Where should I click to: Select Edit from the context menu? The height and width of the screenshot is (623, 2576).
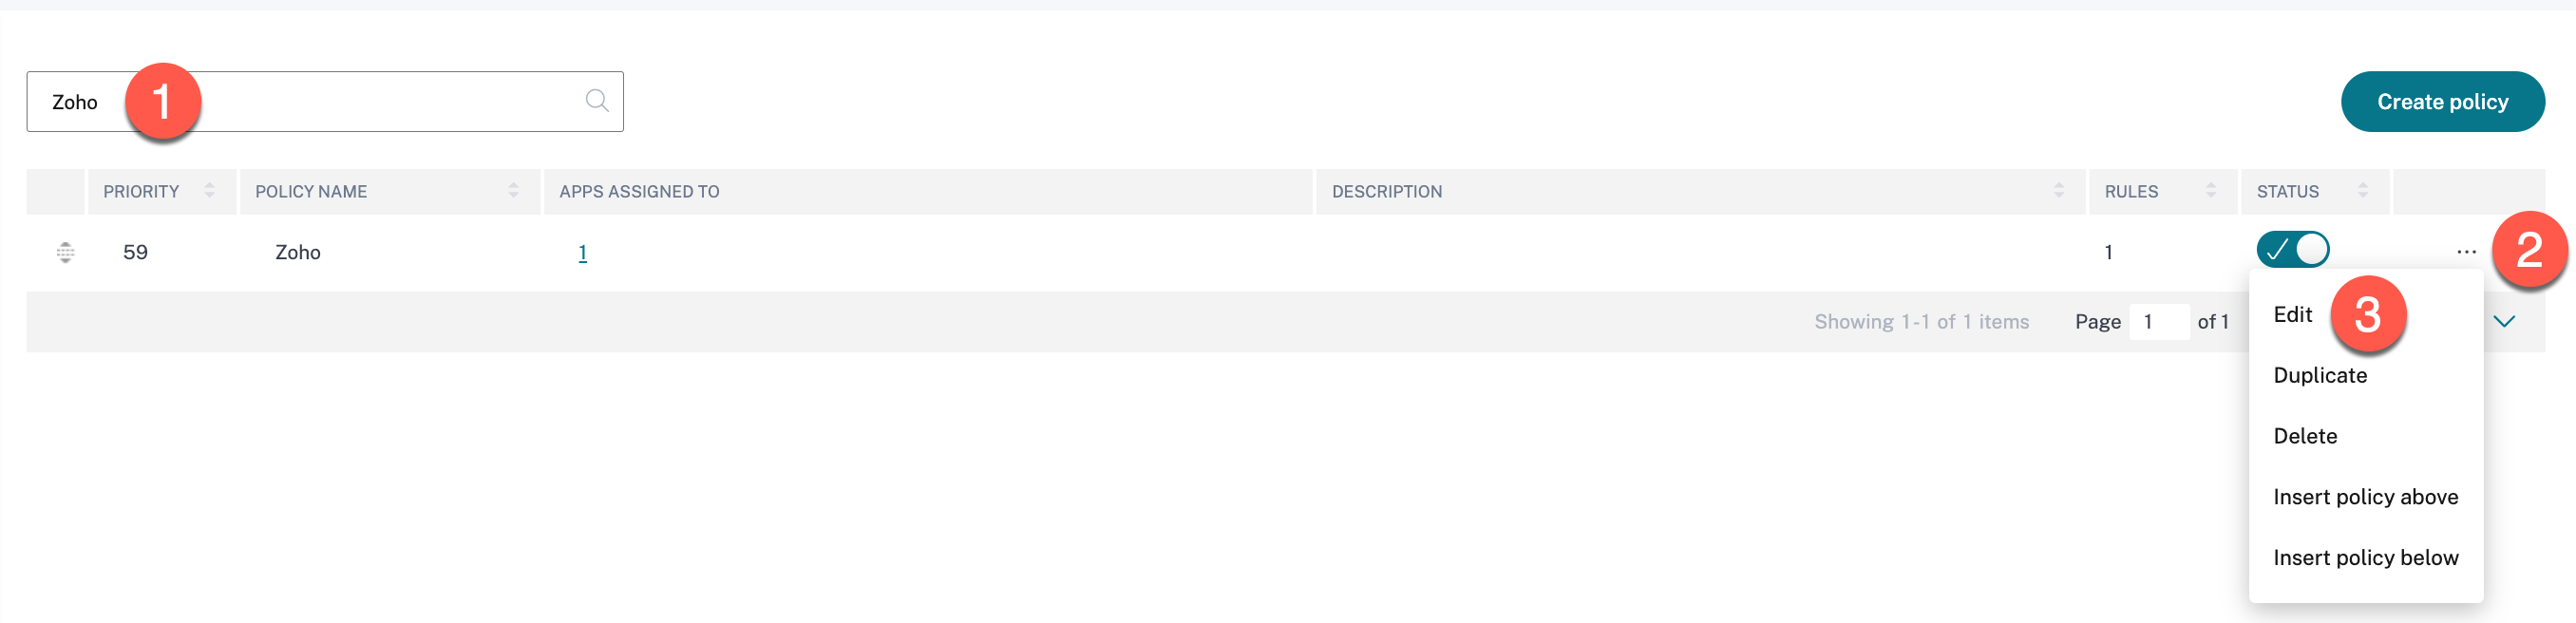[2292, 315]
